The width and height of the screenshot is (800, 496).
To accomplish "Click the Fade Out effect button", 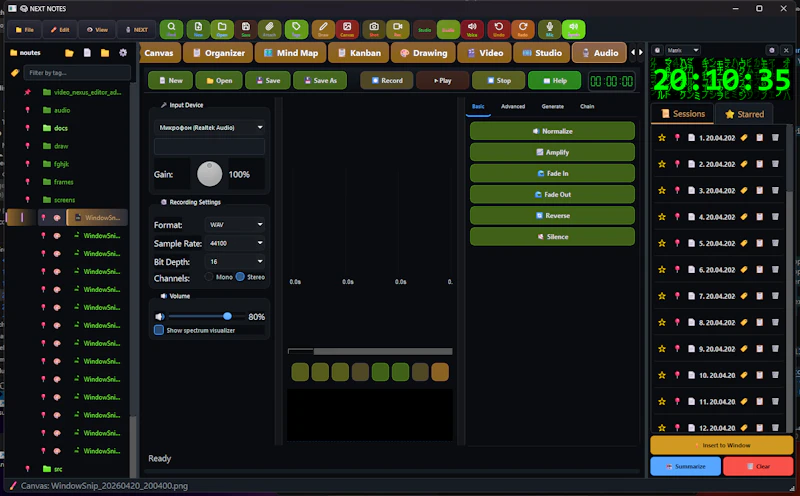I will tap(552, 194).
